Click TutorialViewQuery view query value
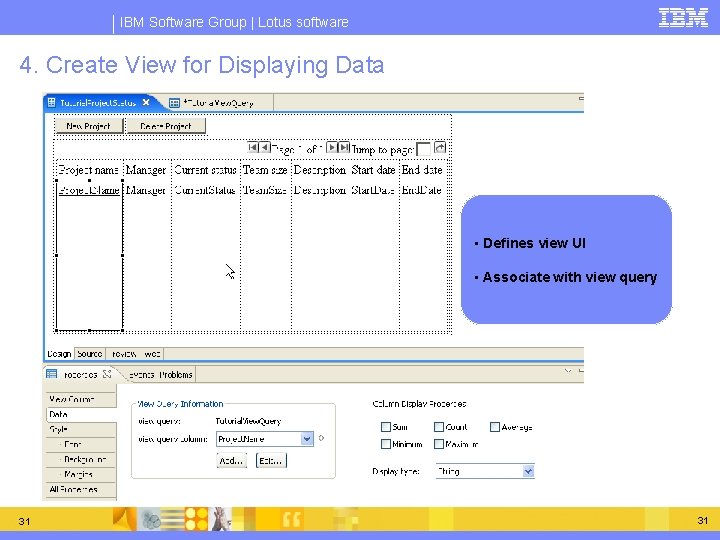The width and height of the screenshot is (720, 540). pos(248,421)
